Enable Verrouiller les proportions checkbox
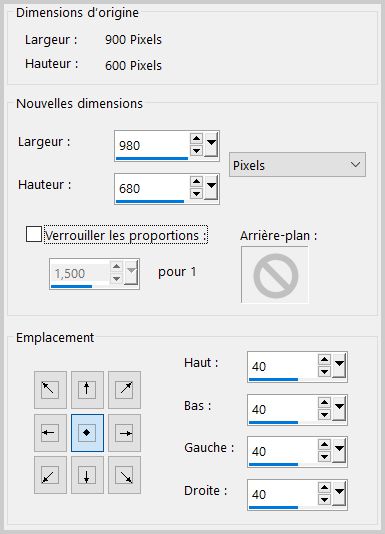 coord(34,234)
